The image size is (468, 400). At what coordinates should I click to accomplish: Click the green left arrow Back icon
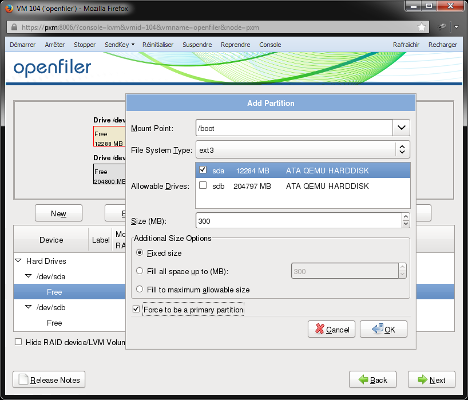tap(363, 379)
